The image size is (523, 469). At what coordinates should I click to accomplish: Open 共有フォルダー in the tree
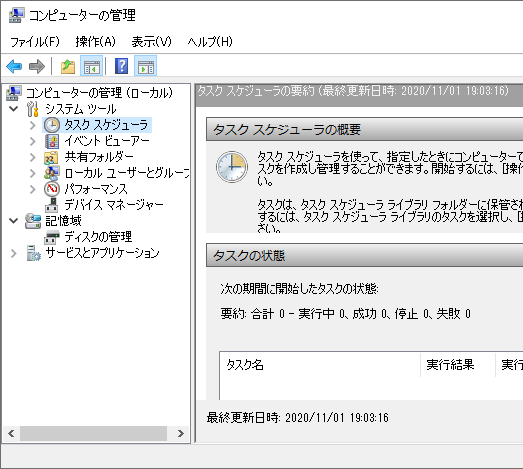pos(99,157)
